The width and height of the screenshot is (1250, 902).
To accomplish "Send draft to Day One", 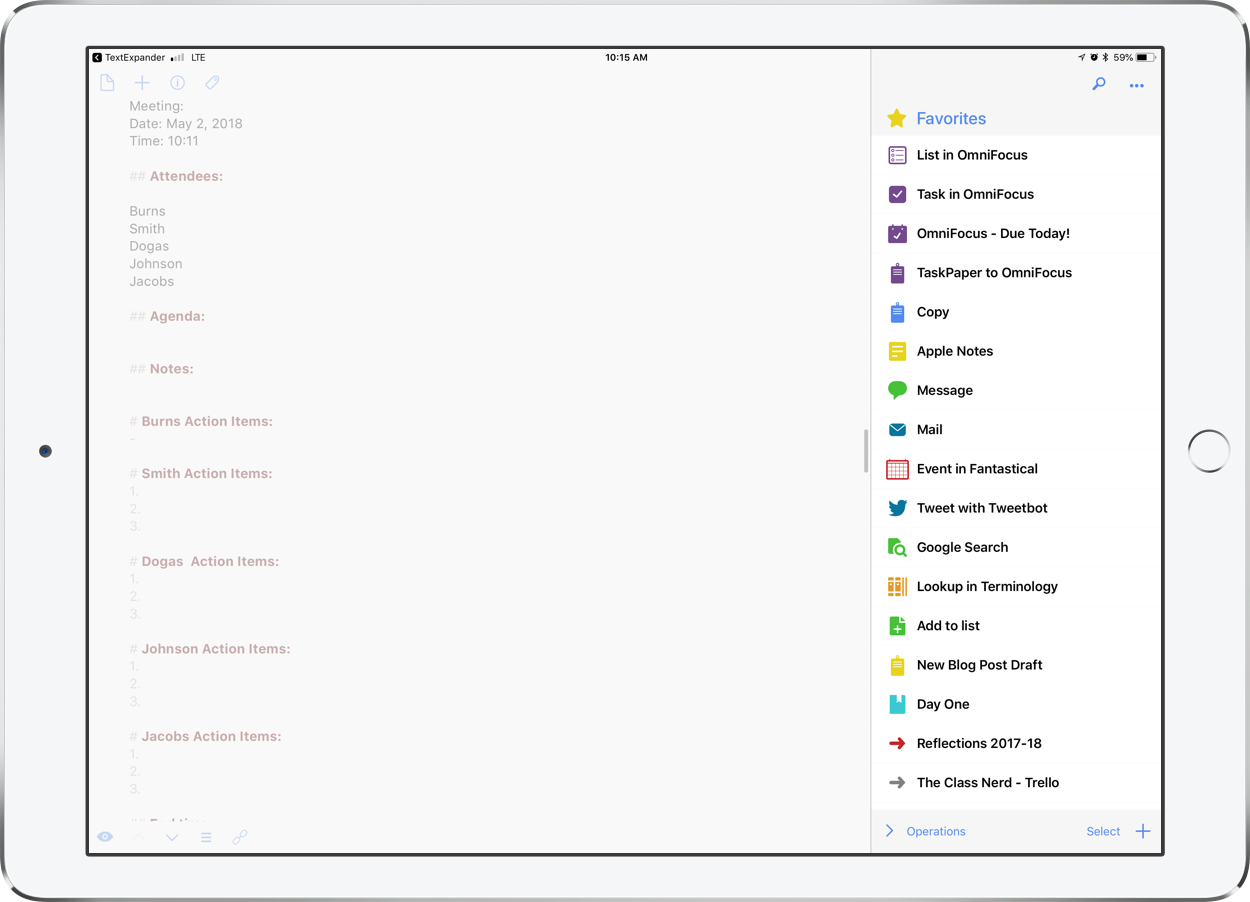I will coord(1016,704).
